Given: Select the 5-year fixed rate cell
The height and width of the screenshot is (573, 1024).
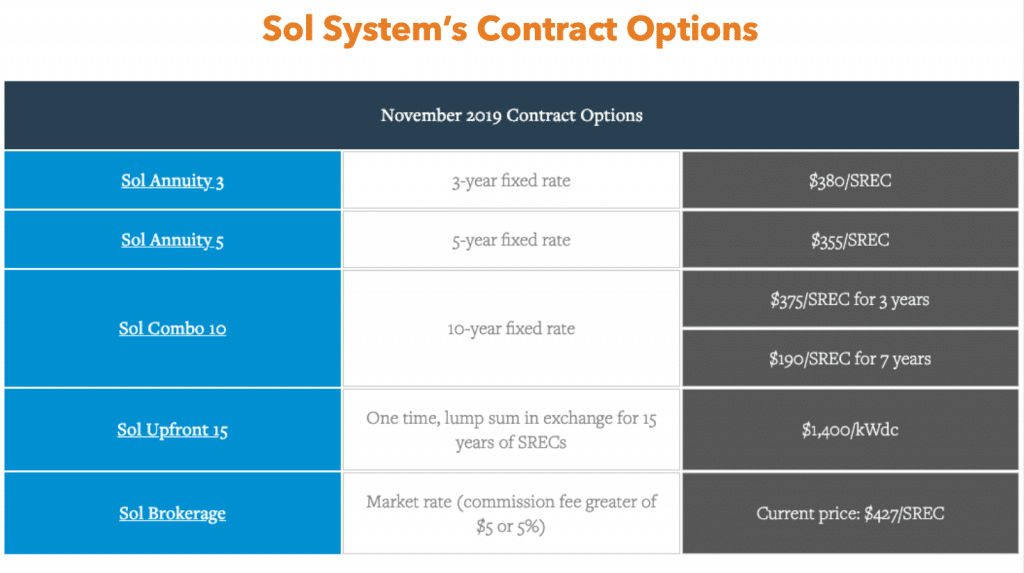Looking at the screenshot, I should [x=511, y=240].
